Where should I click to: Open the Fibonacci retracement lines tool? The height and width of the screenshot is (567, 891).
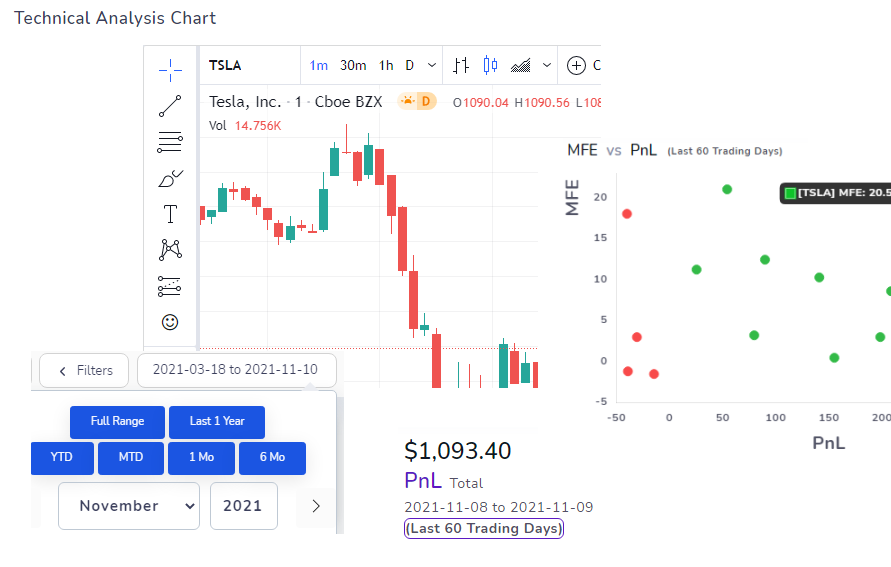click(x=170, y=142)
